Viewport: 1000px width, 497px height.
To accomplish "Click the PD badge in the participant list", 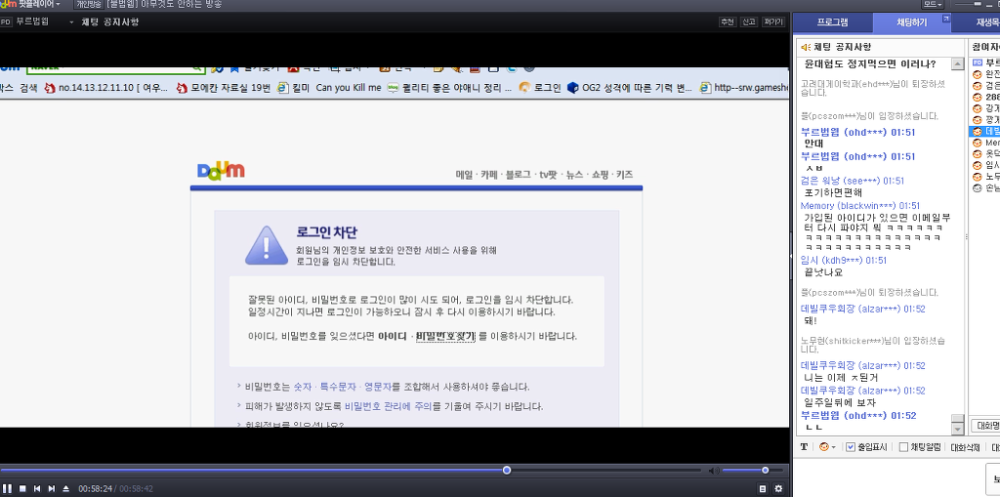I will pos(976,63).
